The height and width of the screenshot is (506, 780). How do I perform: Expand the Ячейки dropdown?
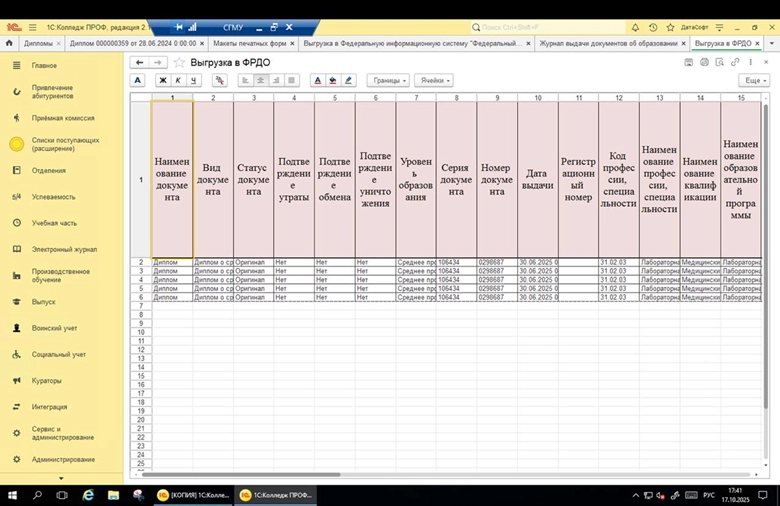coord(434,80)
